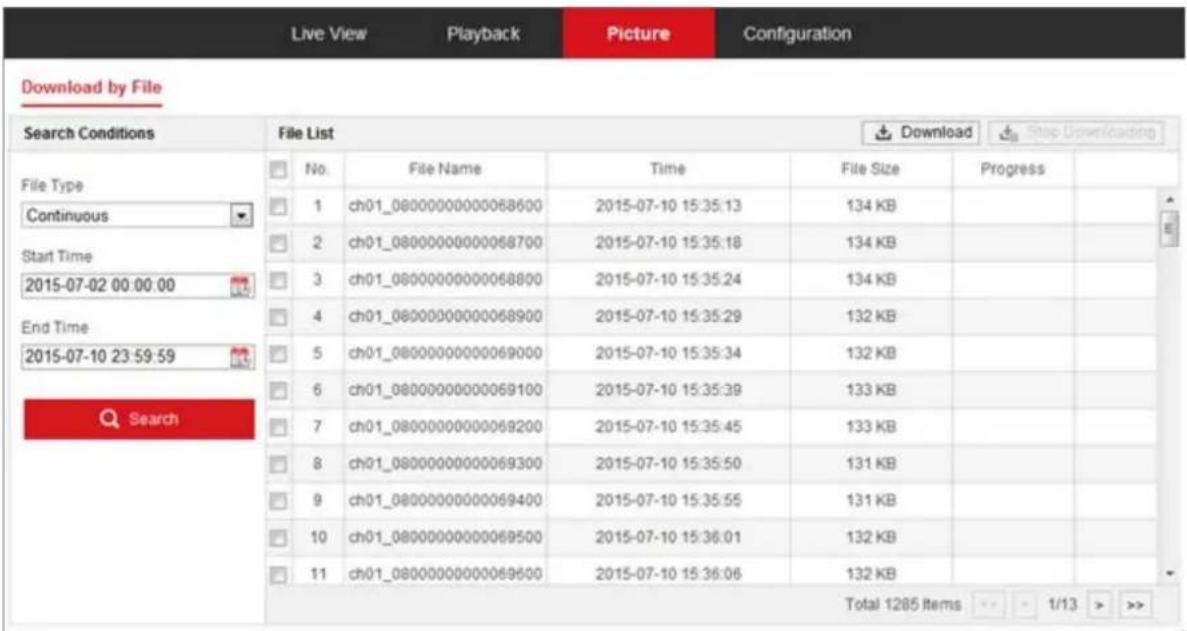The height and width of the screenshot is (631, 1187).
Task: Click the File Size column header
Action: [871, 169]
